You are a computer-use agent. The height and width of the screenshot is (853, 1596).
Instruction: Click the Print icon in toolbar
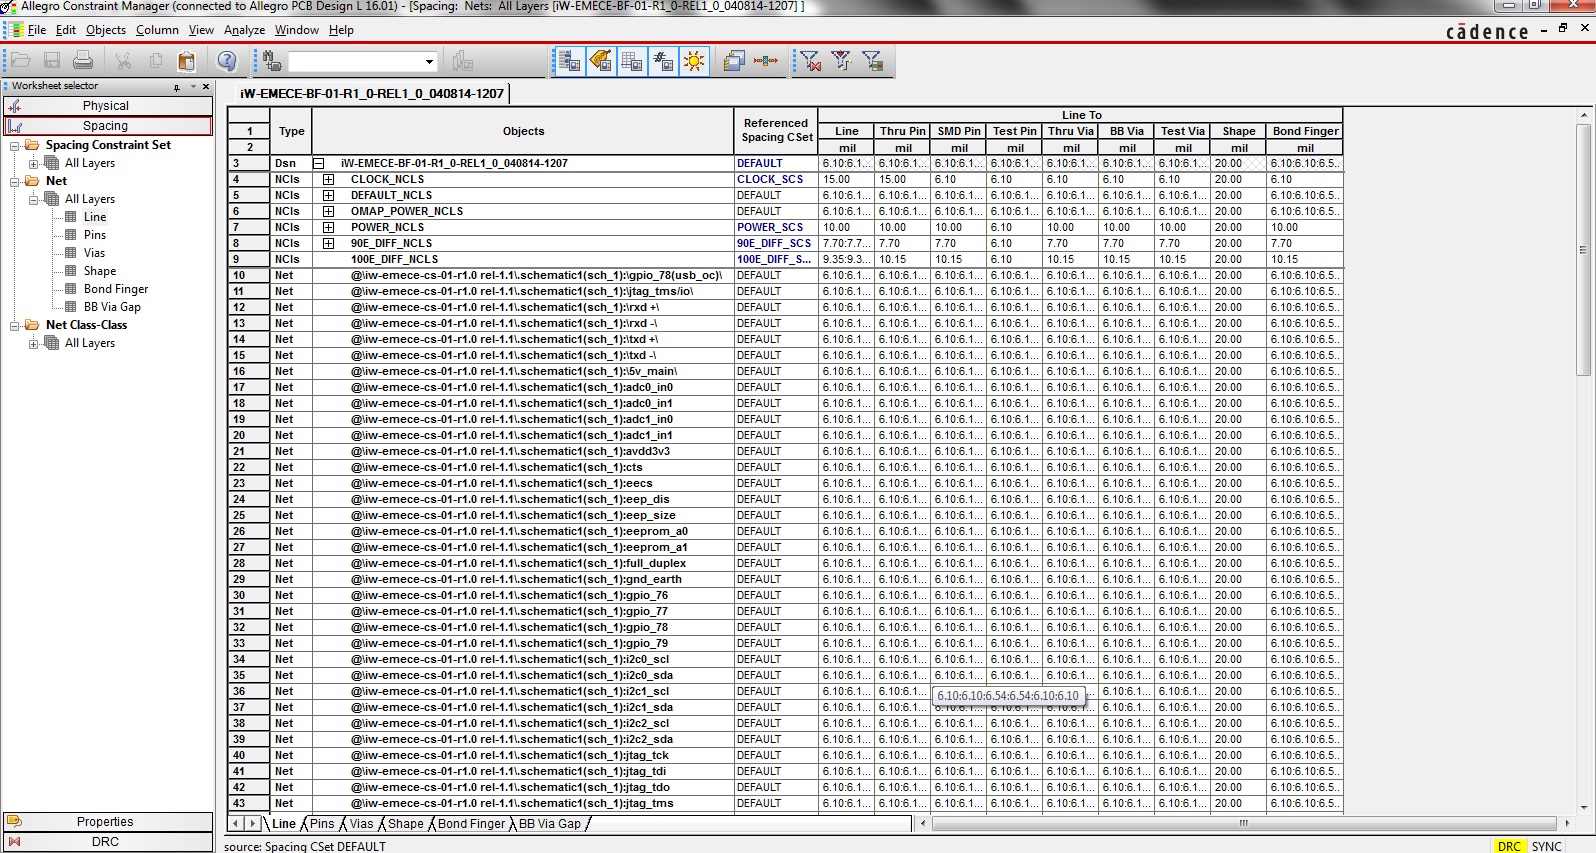83,61
